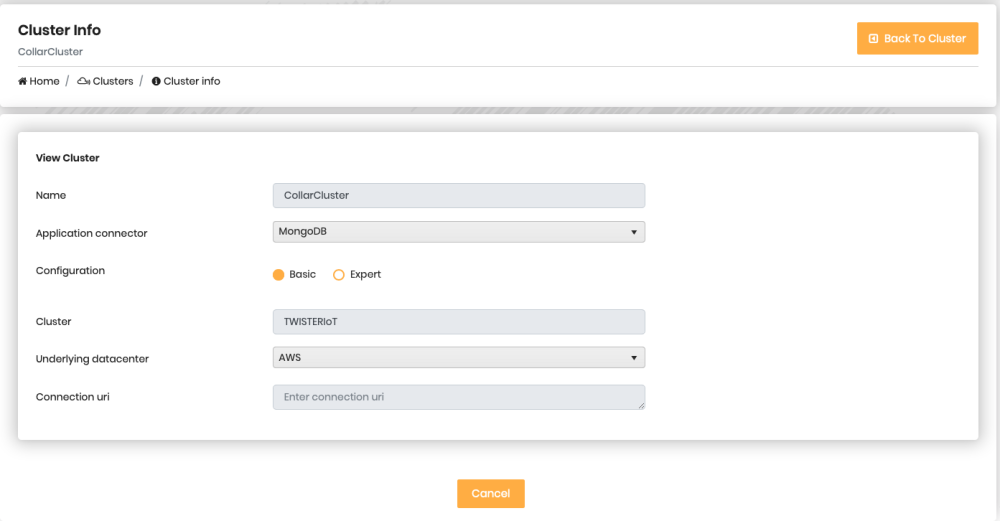This screenshot has width=1000, height=521.
Task: Click the Expert radio label text
Action: pos(365,275)
